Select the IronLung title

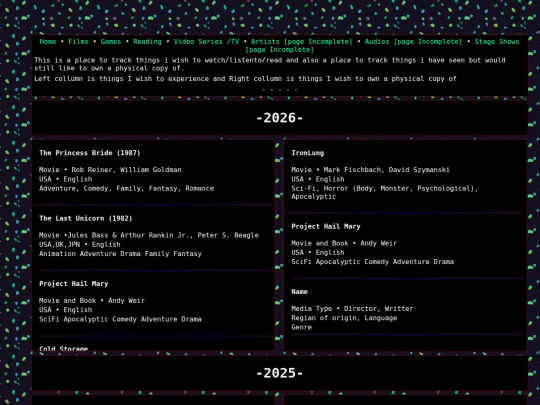click(x=308, y=153)
